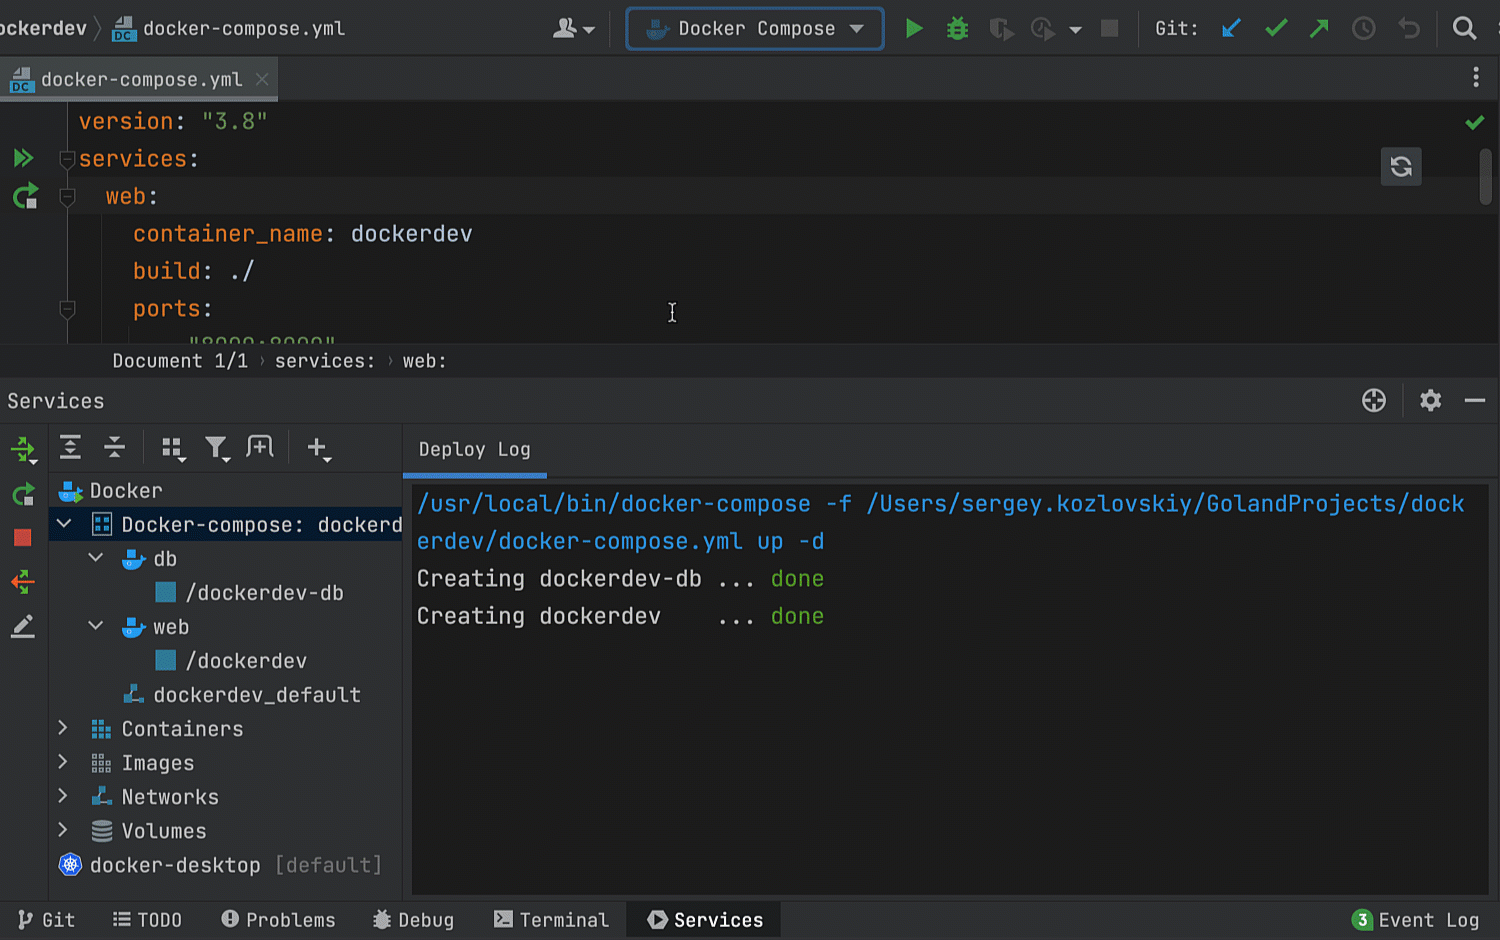Fold the services block in gutter
This screenshot has width=1500, height=940.
[x=67, y=159]
